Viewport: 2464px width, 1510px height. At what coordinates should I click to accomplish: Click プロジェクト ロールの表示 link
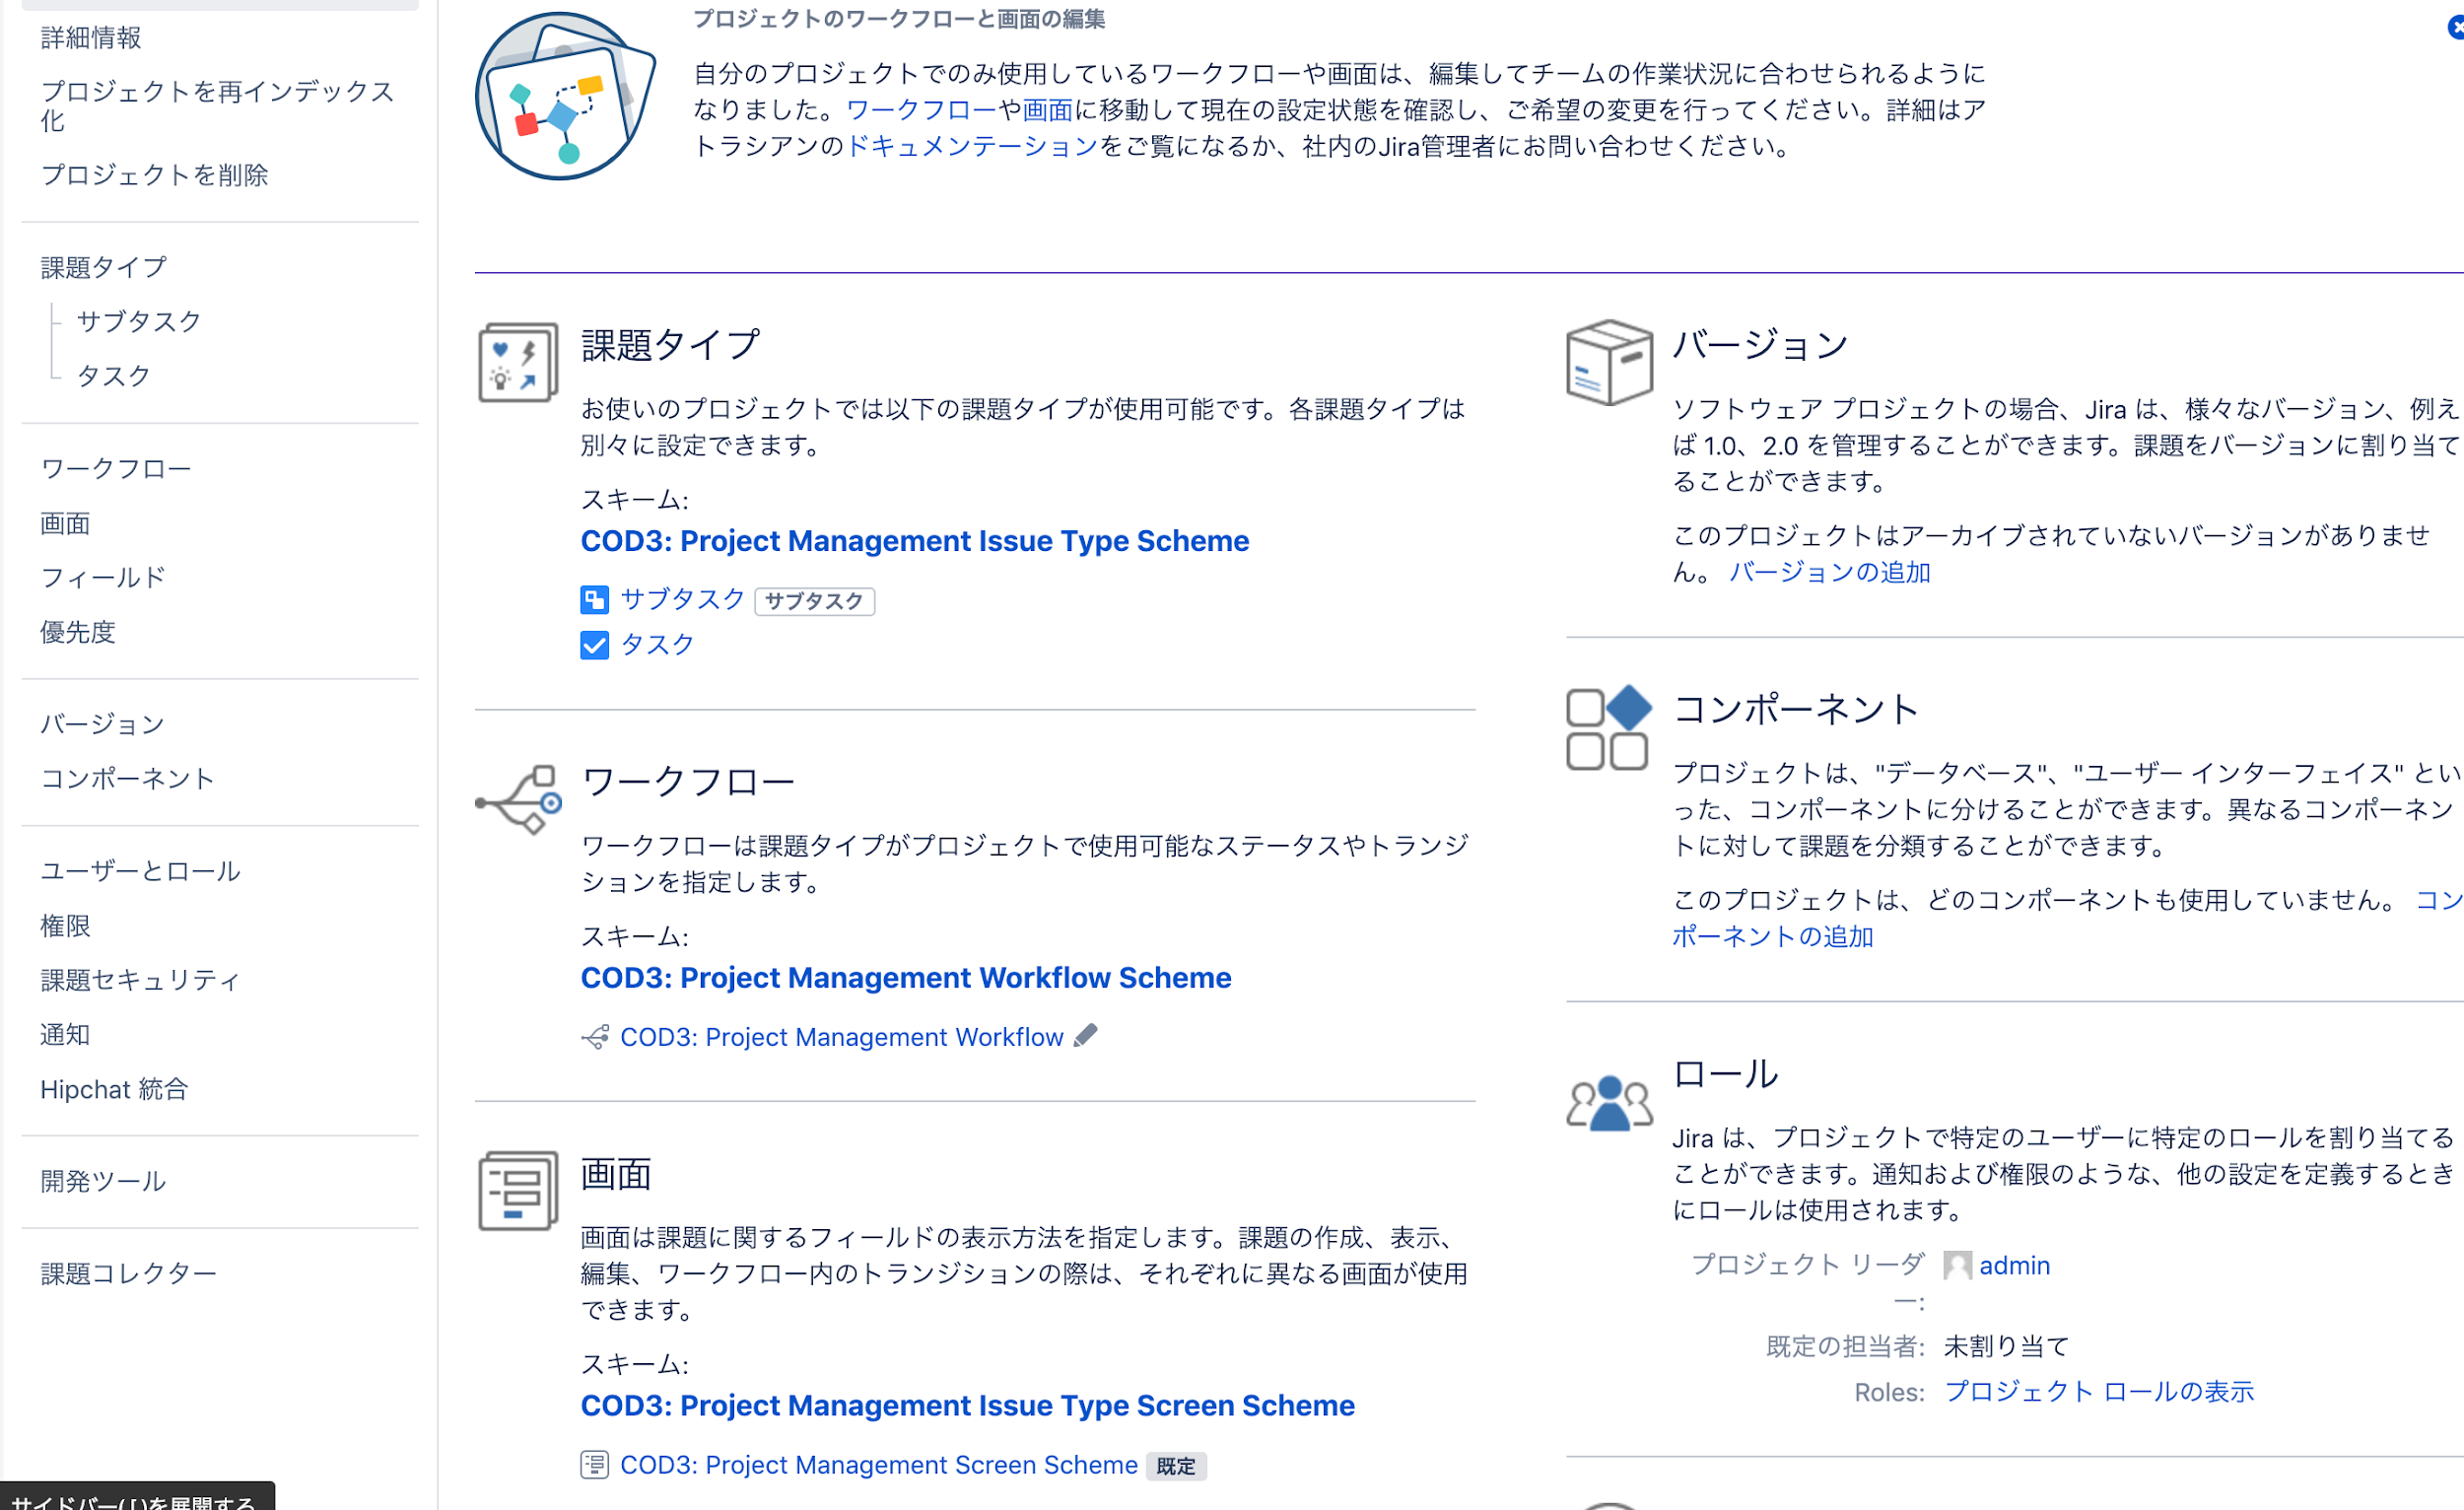(2099, 1392)
